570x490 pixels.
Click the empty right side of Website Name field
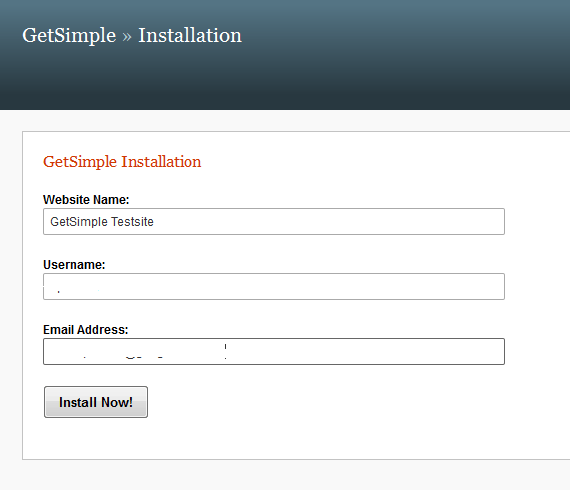[x=364, y=221]
